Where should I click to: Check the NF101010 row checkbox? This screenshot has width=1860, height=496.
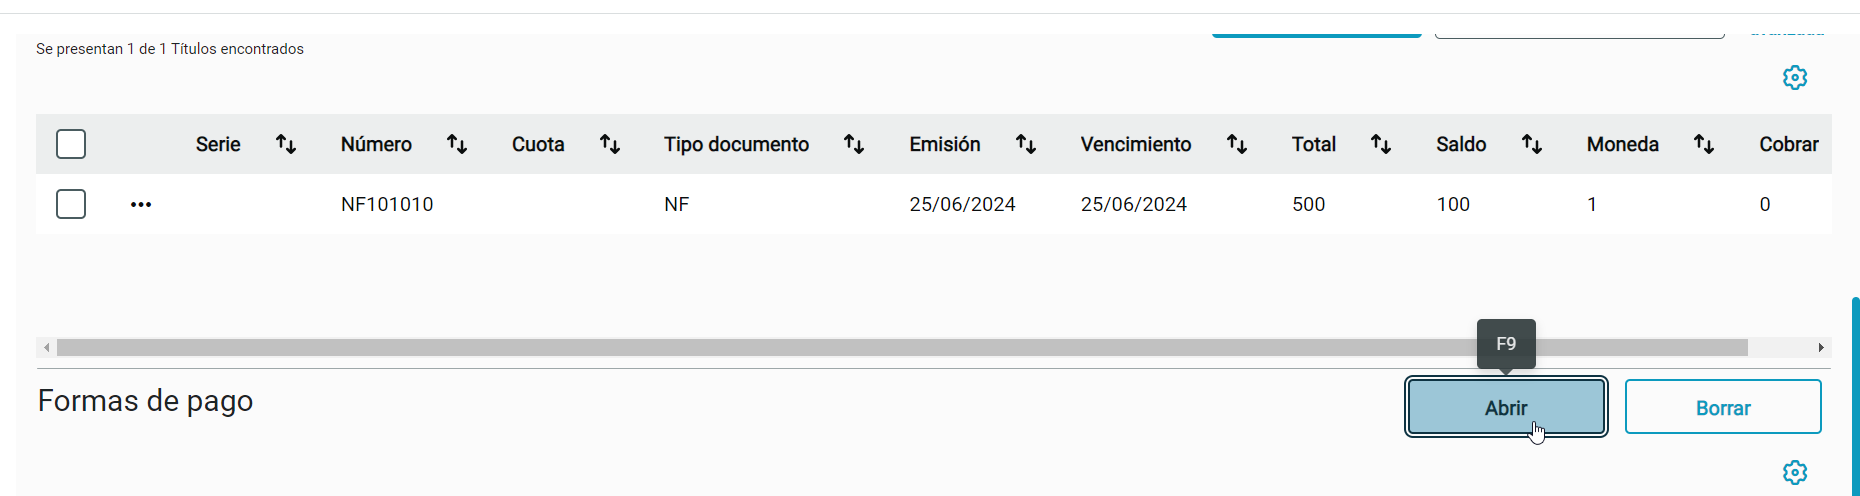71,204
